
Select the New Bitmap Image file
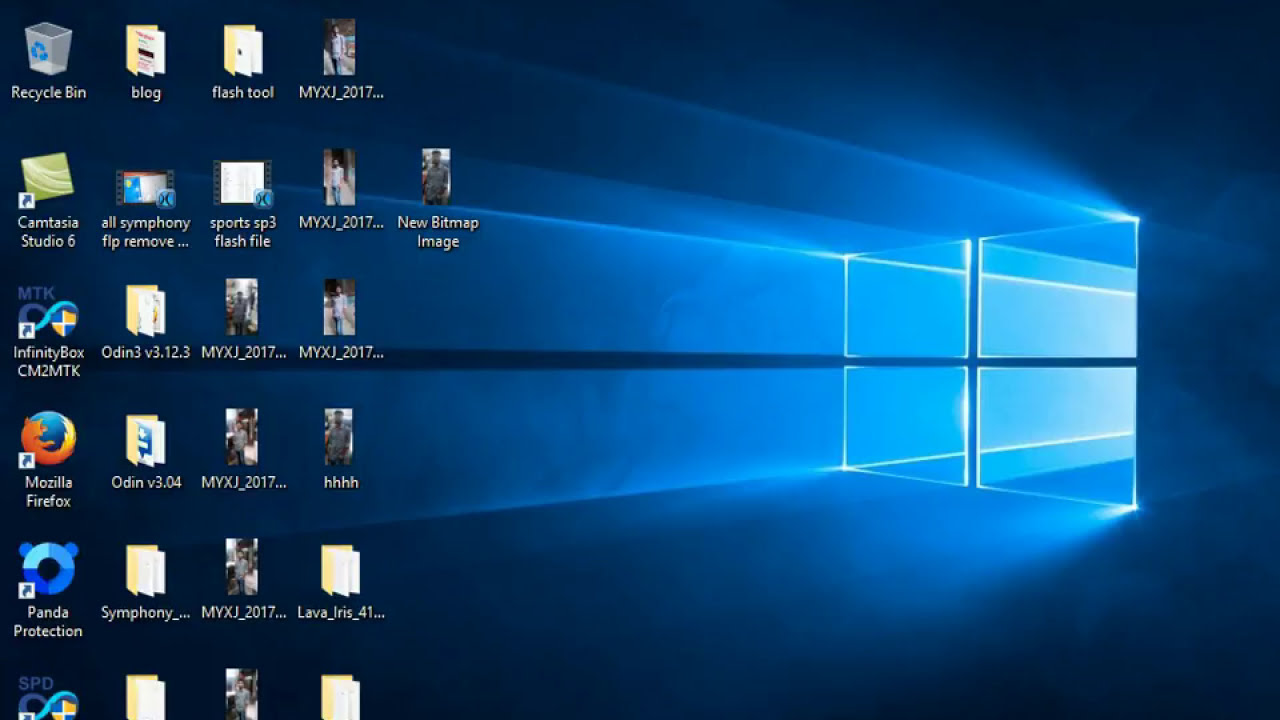click(437, 177)
